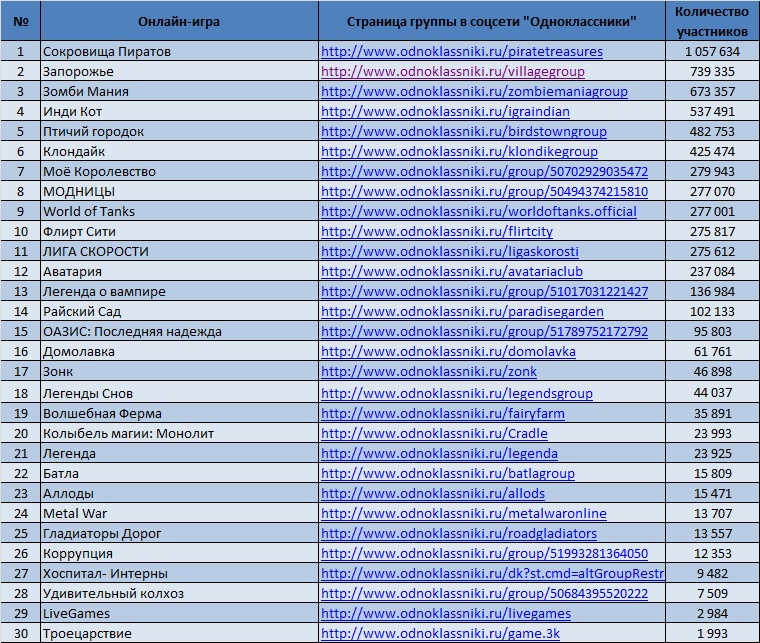Screen dimensions: 760x643
Task: Click the participant count '9 482'
Action: coord(712,573)
